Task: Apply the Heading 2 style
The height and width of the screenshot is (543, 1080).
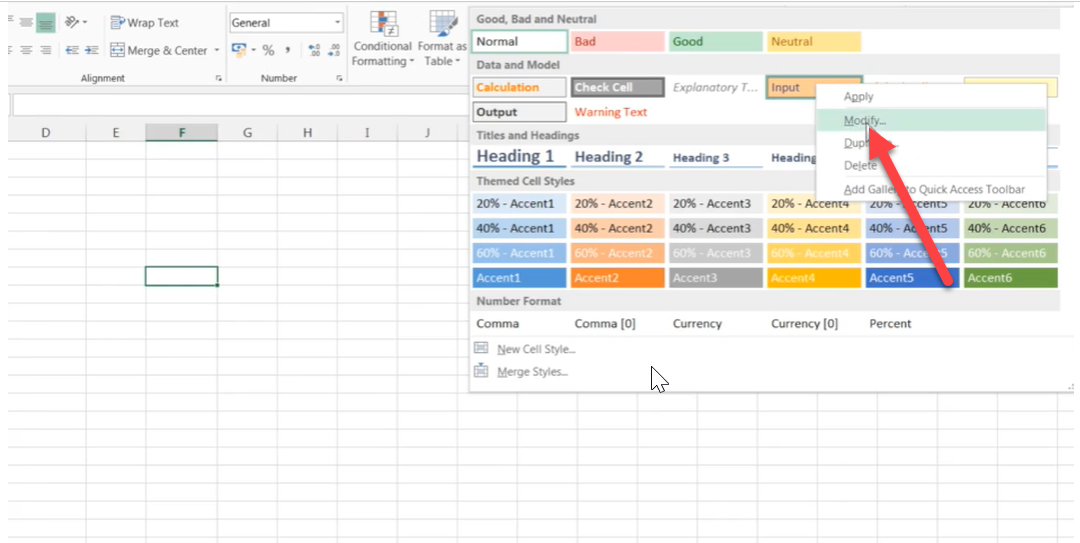Action: 618,157
